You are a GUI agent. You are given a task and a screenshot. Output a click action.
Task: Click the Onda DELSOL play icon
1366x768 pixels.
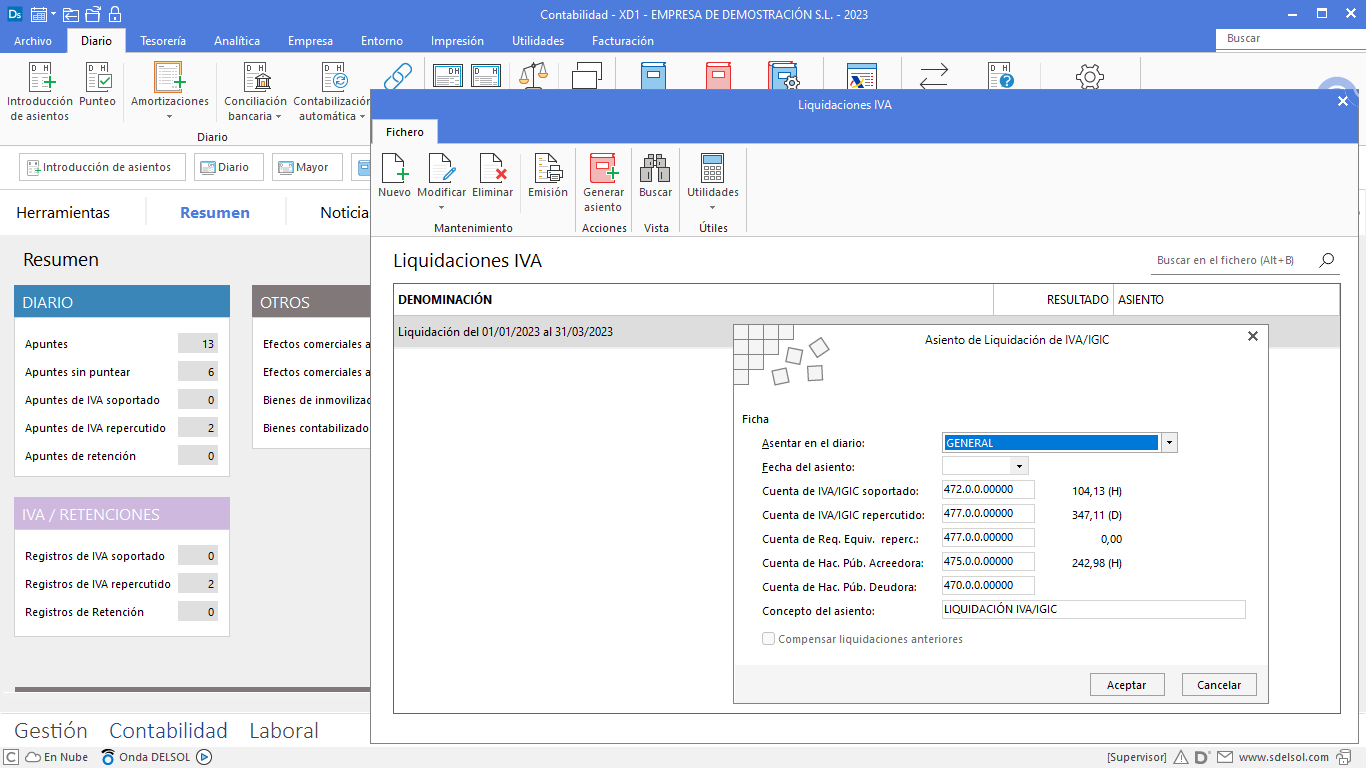click(x=204, y=757)
